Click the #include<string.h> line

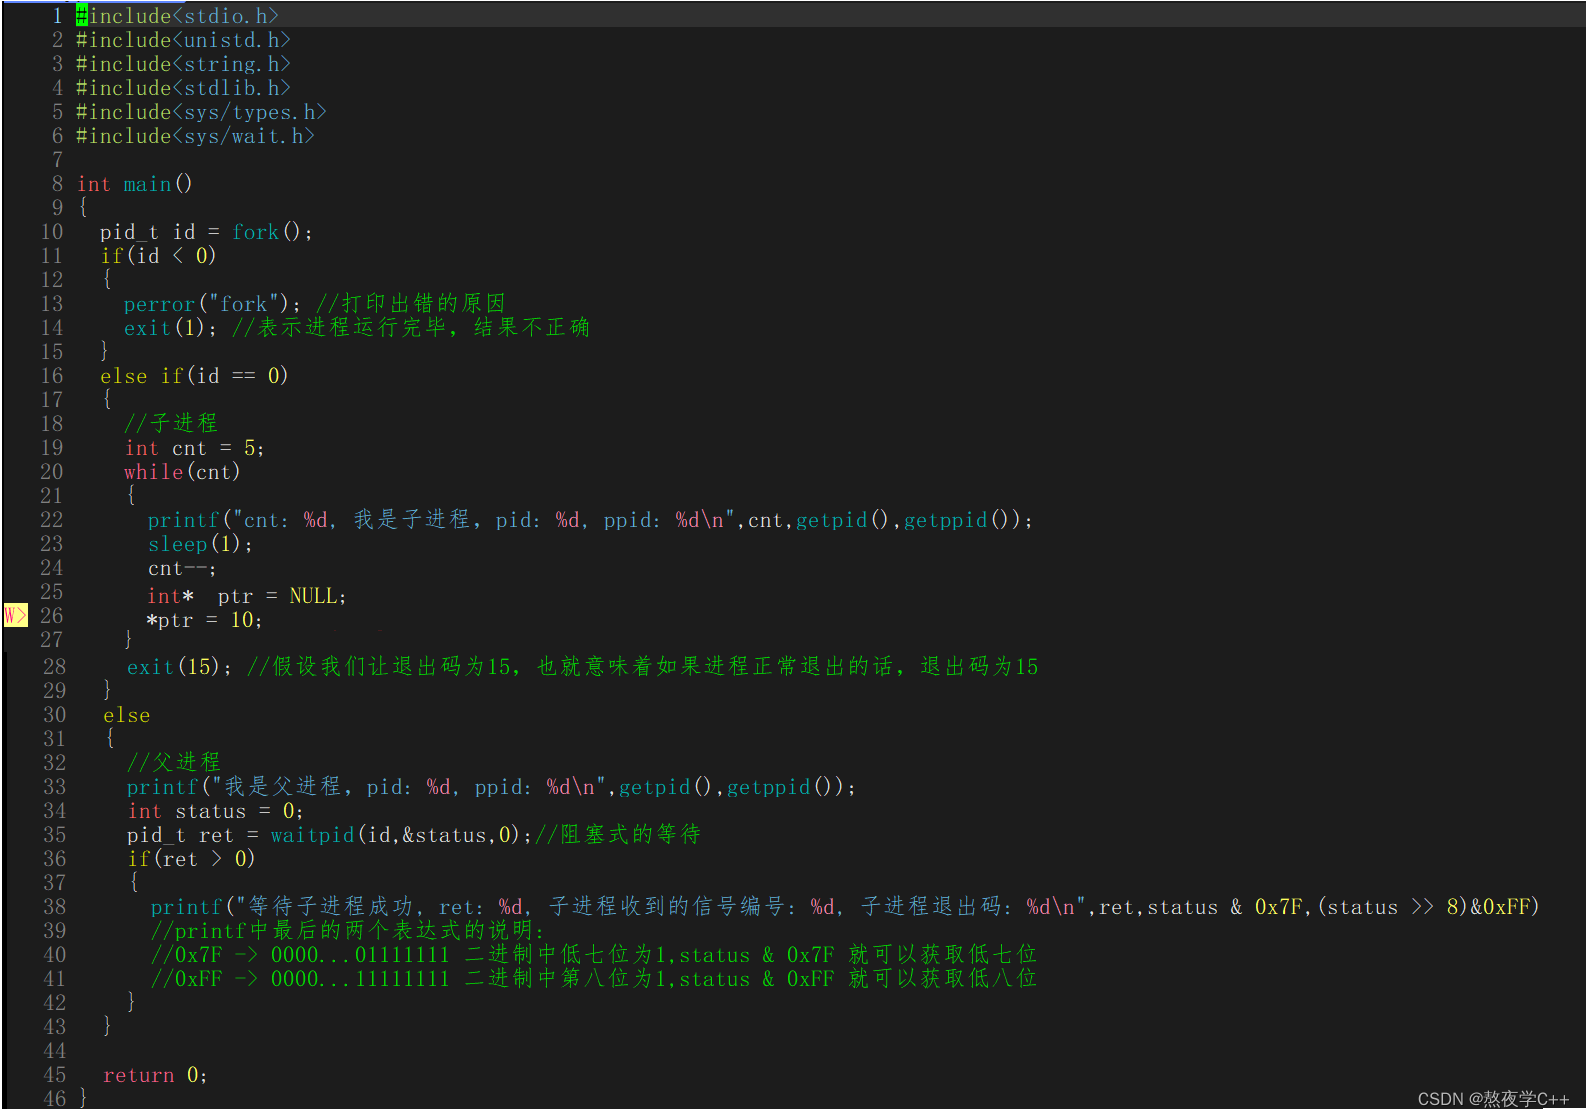[184, 64]
